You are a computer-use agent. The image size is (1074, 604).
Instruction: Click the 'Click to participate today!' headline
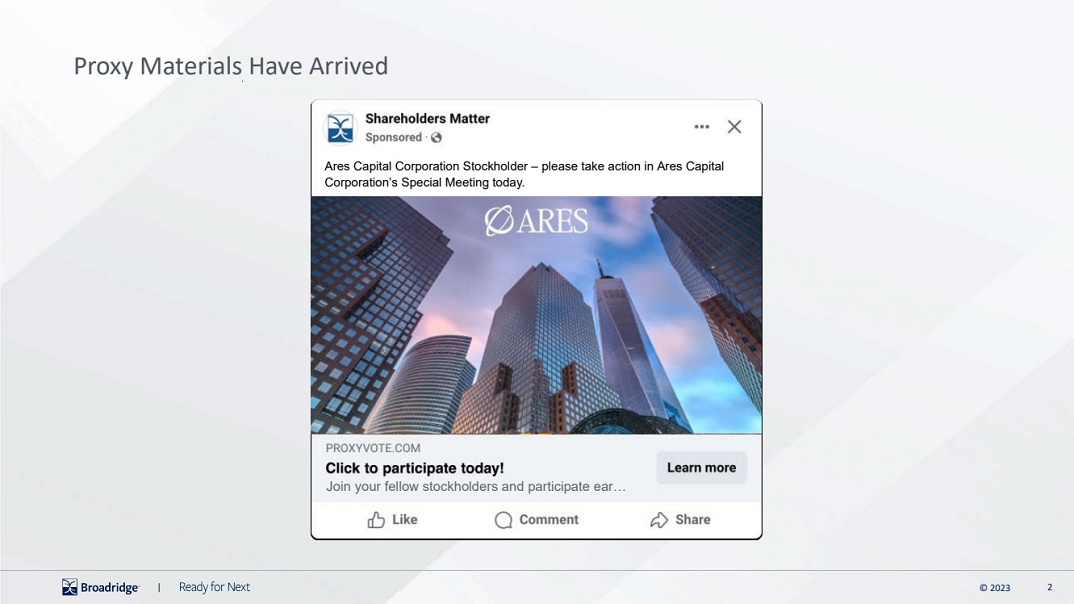point(414,468)
